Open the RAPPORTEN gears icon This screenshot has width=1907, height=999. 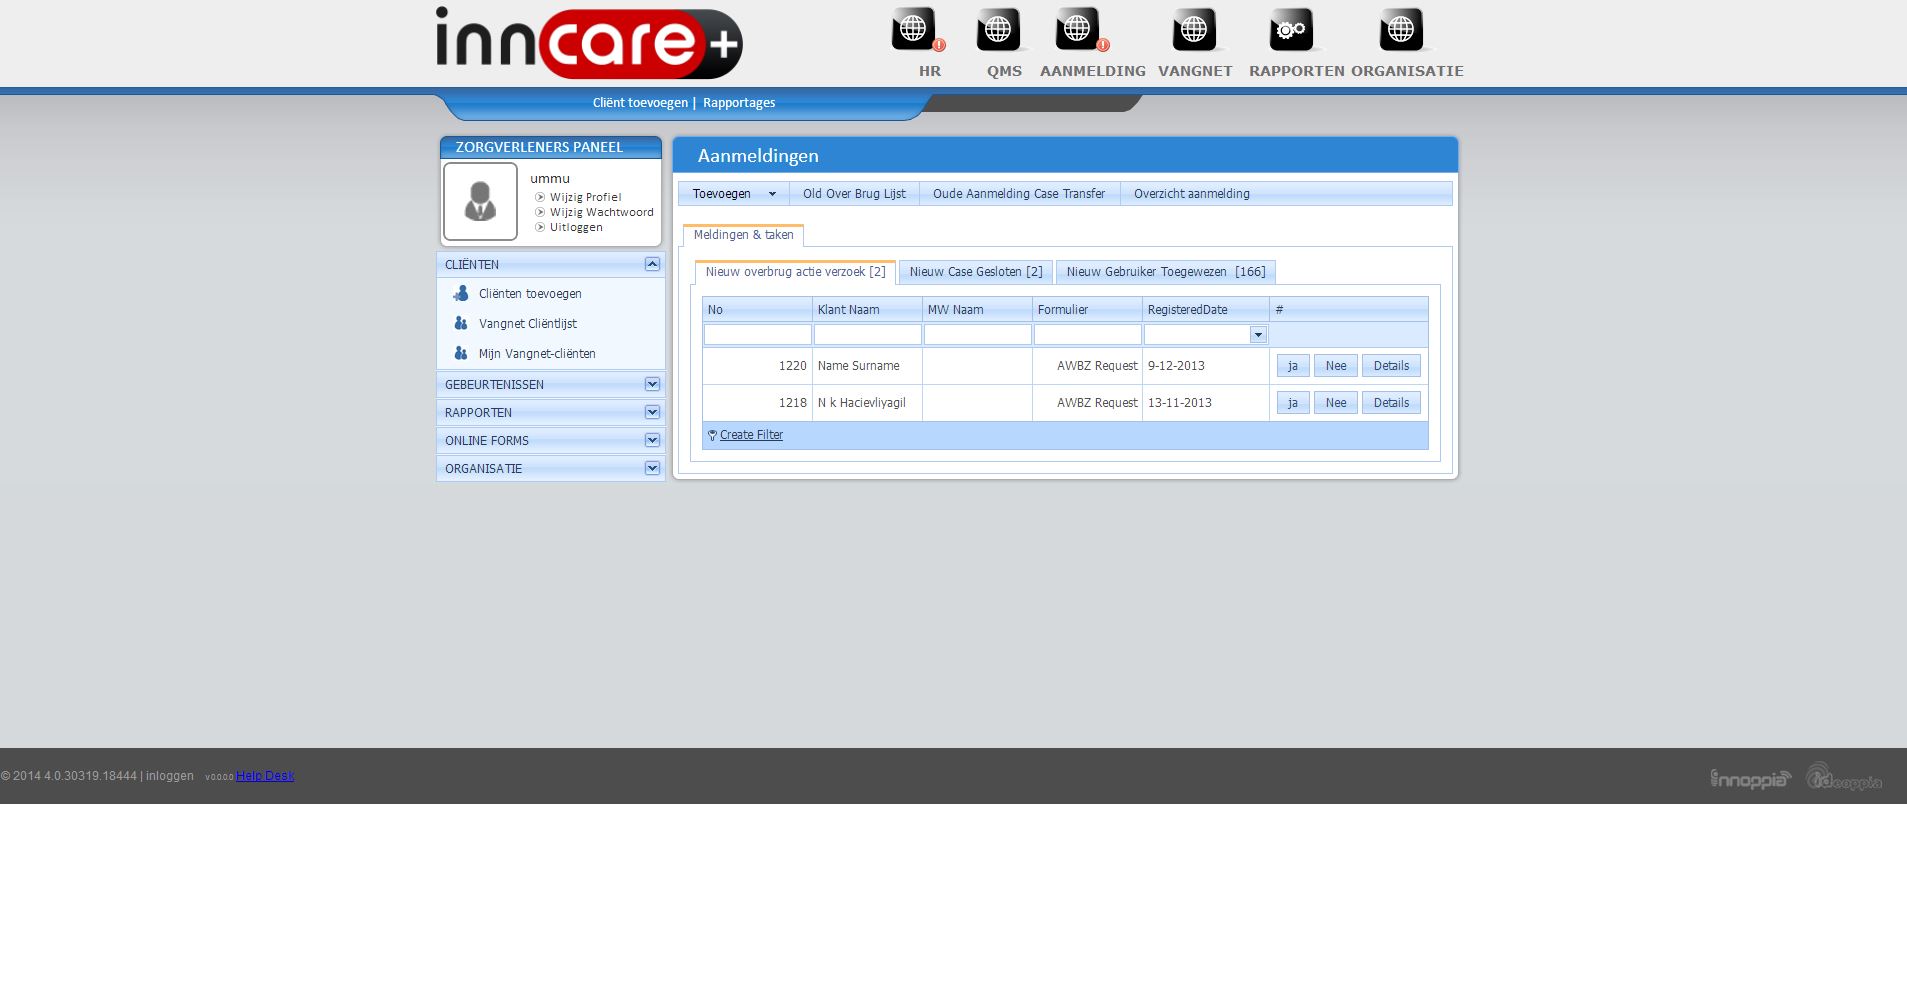1291,29
